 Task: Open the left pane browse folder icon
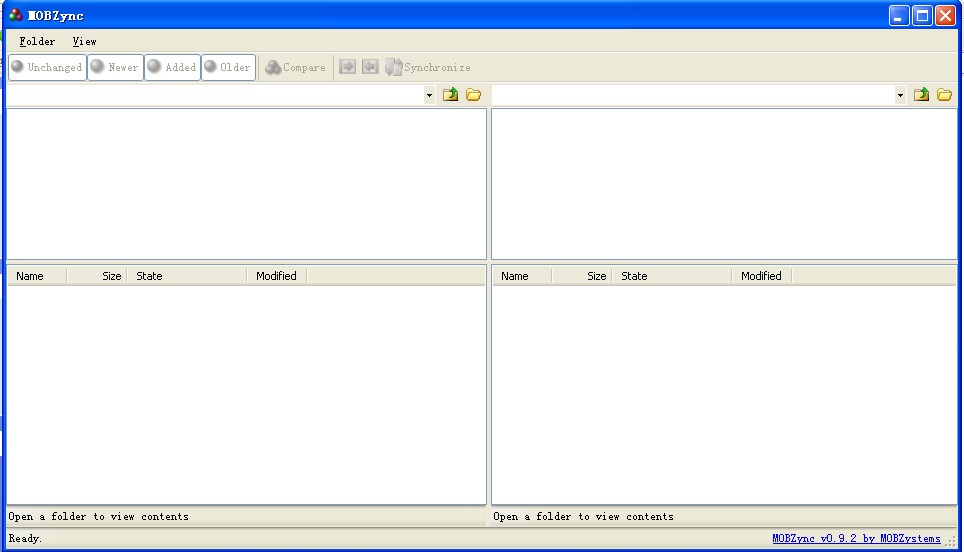pyautogui.click(x=474, y=95)
